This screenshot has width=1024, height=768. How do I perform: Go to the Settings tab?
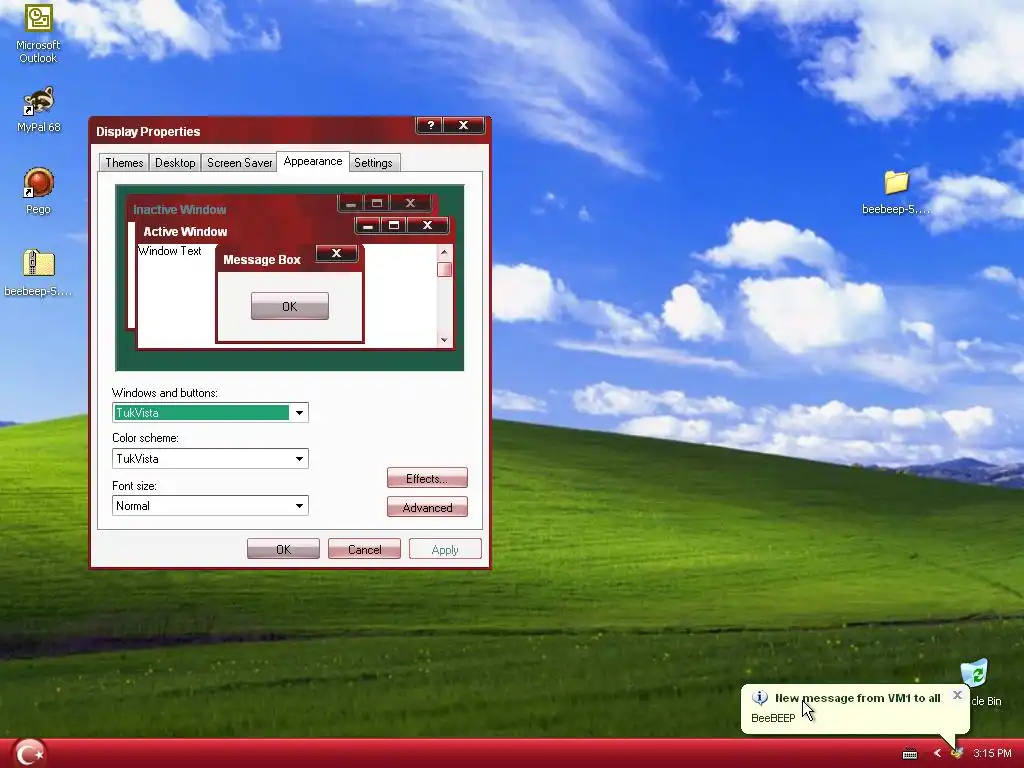point(373,163)
